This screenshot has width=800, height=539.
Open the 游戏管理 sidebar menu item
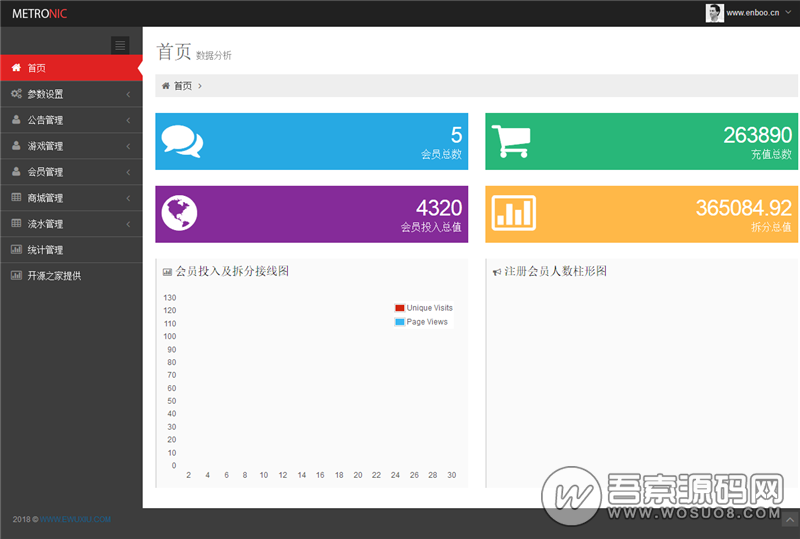point(45,146)
